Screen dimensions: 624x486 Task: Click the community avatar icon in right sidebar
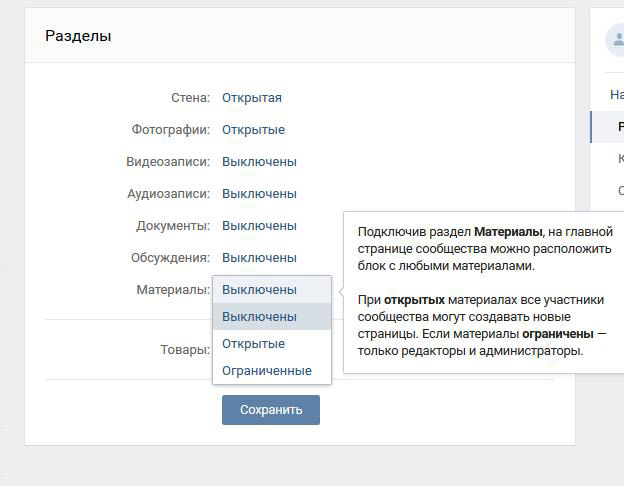615,41
